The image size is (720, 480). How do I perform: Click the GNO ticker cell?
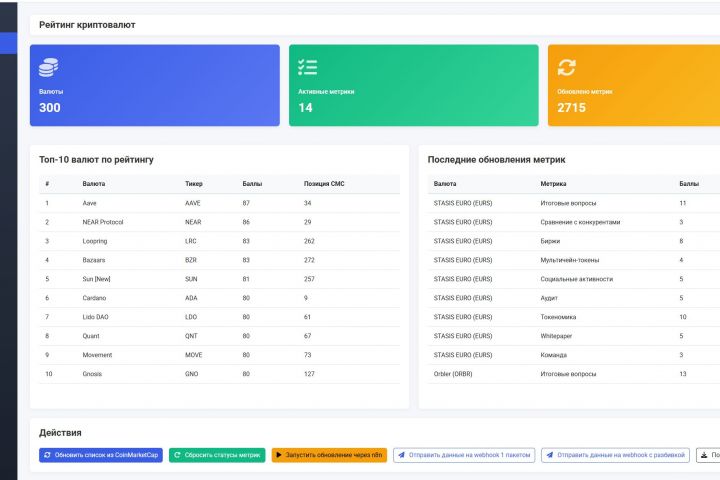191,374
